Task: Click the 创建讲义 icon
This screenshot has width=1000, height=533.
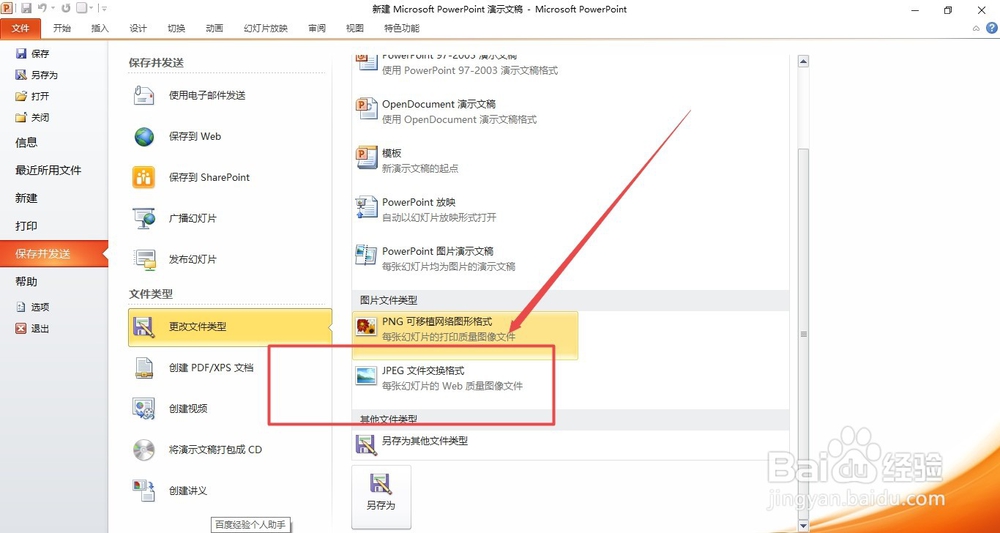Action: 143,490
